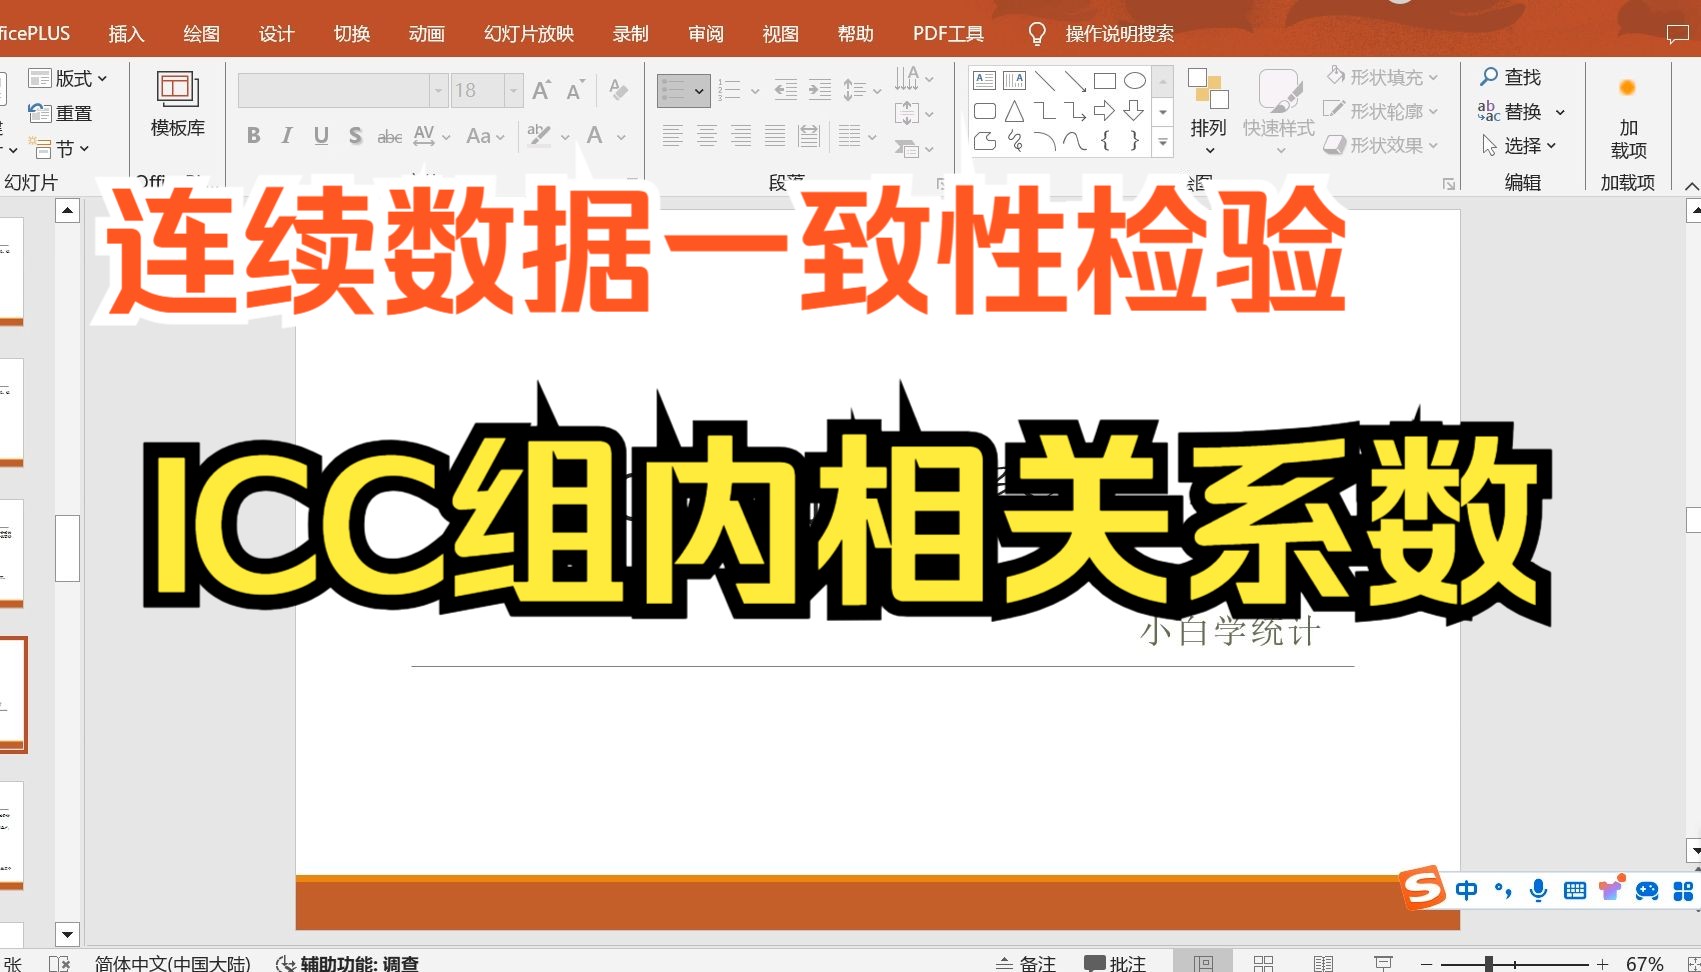Justify paragraph text
Image resolution: width=1701 pixels, height=972 pixels.
point(775,136)
